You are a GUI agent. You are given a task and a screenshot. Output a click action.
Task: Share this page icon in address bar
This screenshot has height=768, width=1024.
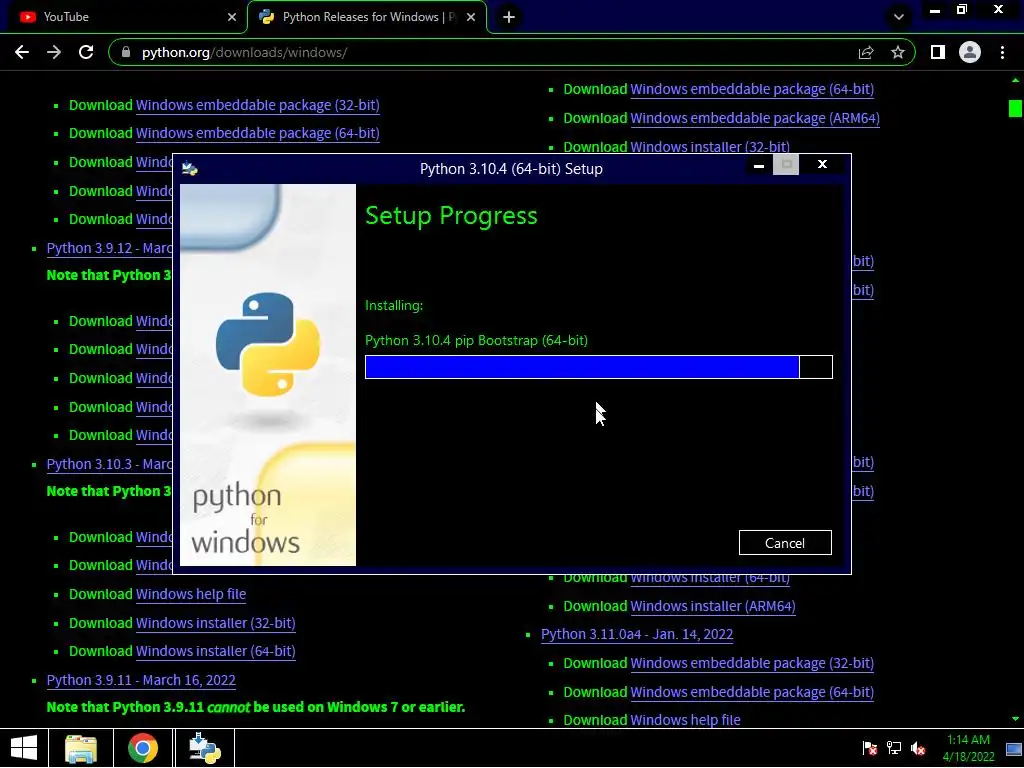coord(866,52)
